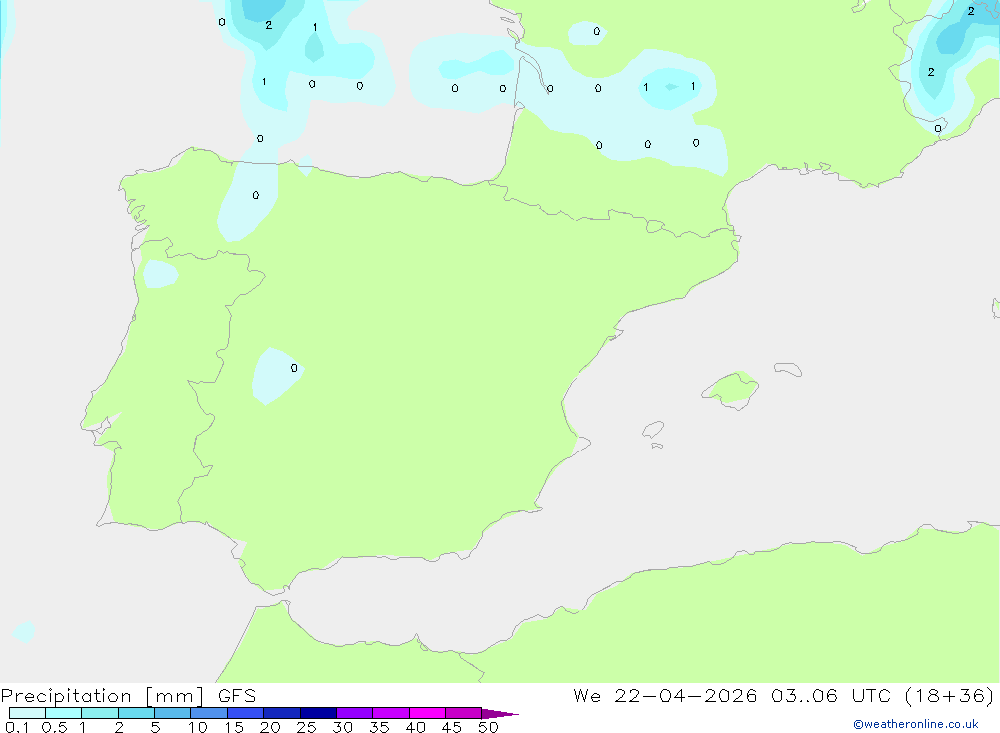The width and height of the screenshot is (1000, 733).
Task: Select the 20–25 mm dark blue swatch
Action: [282, 713]
